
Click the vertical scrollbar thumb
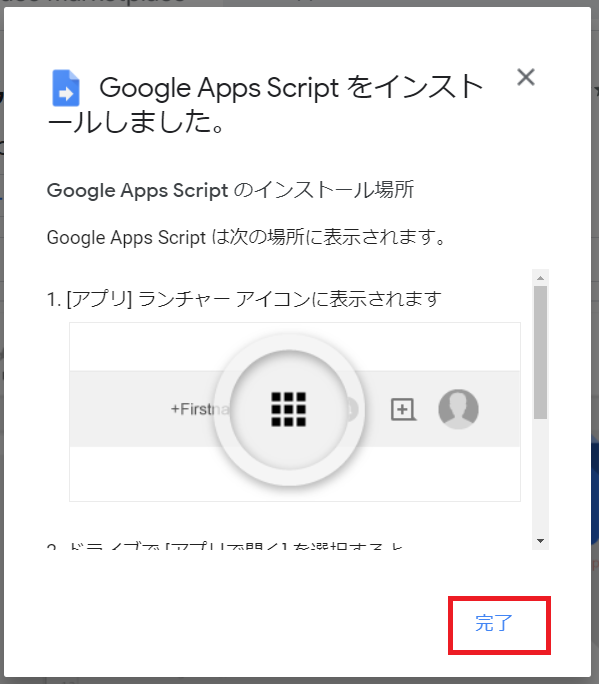[x=541, y=352]
